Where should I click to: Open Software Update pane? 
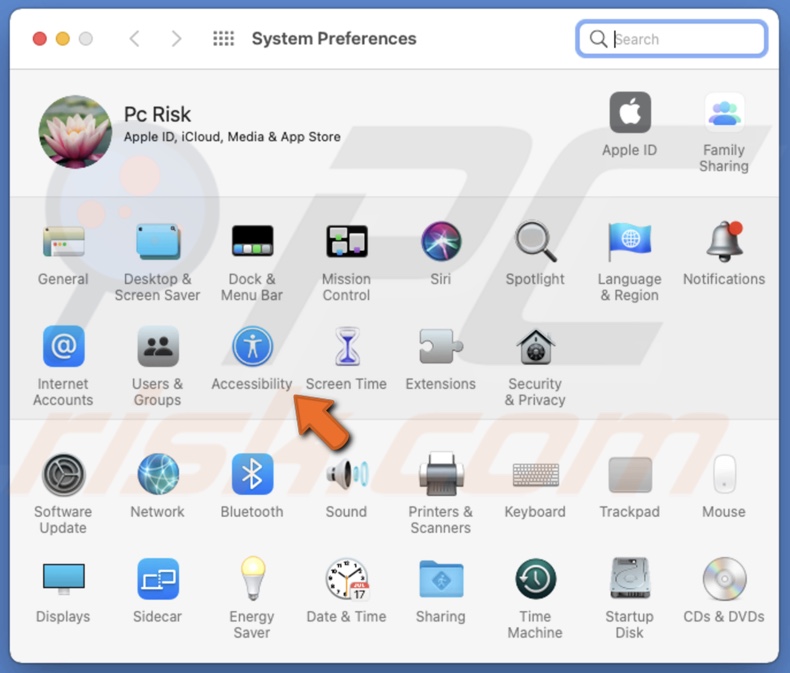click(x=63, y=474)
